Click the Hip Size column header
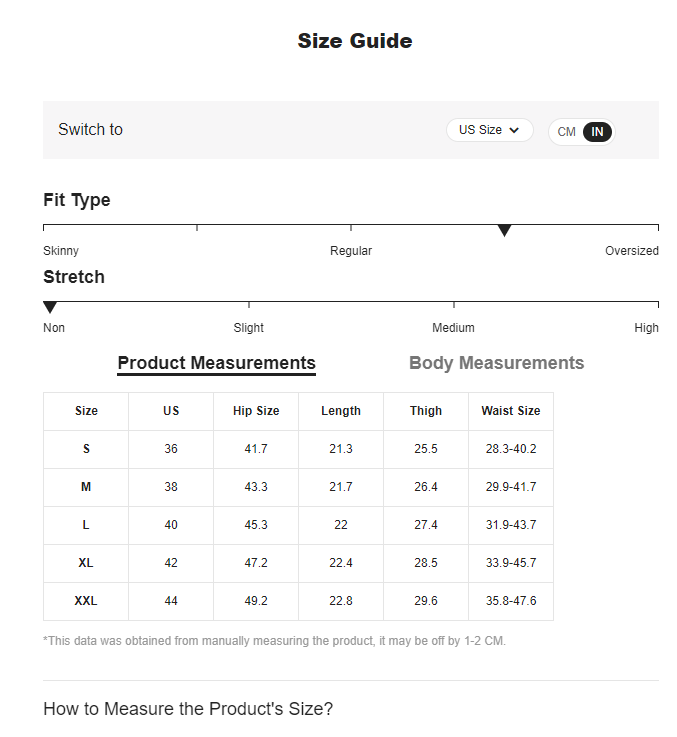 point(256,411)
